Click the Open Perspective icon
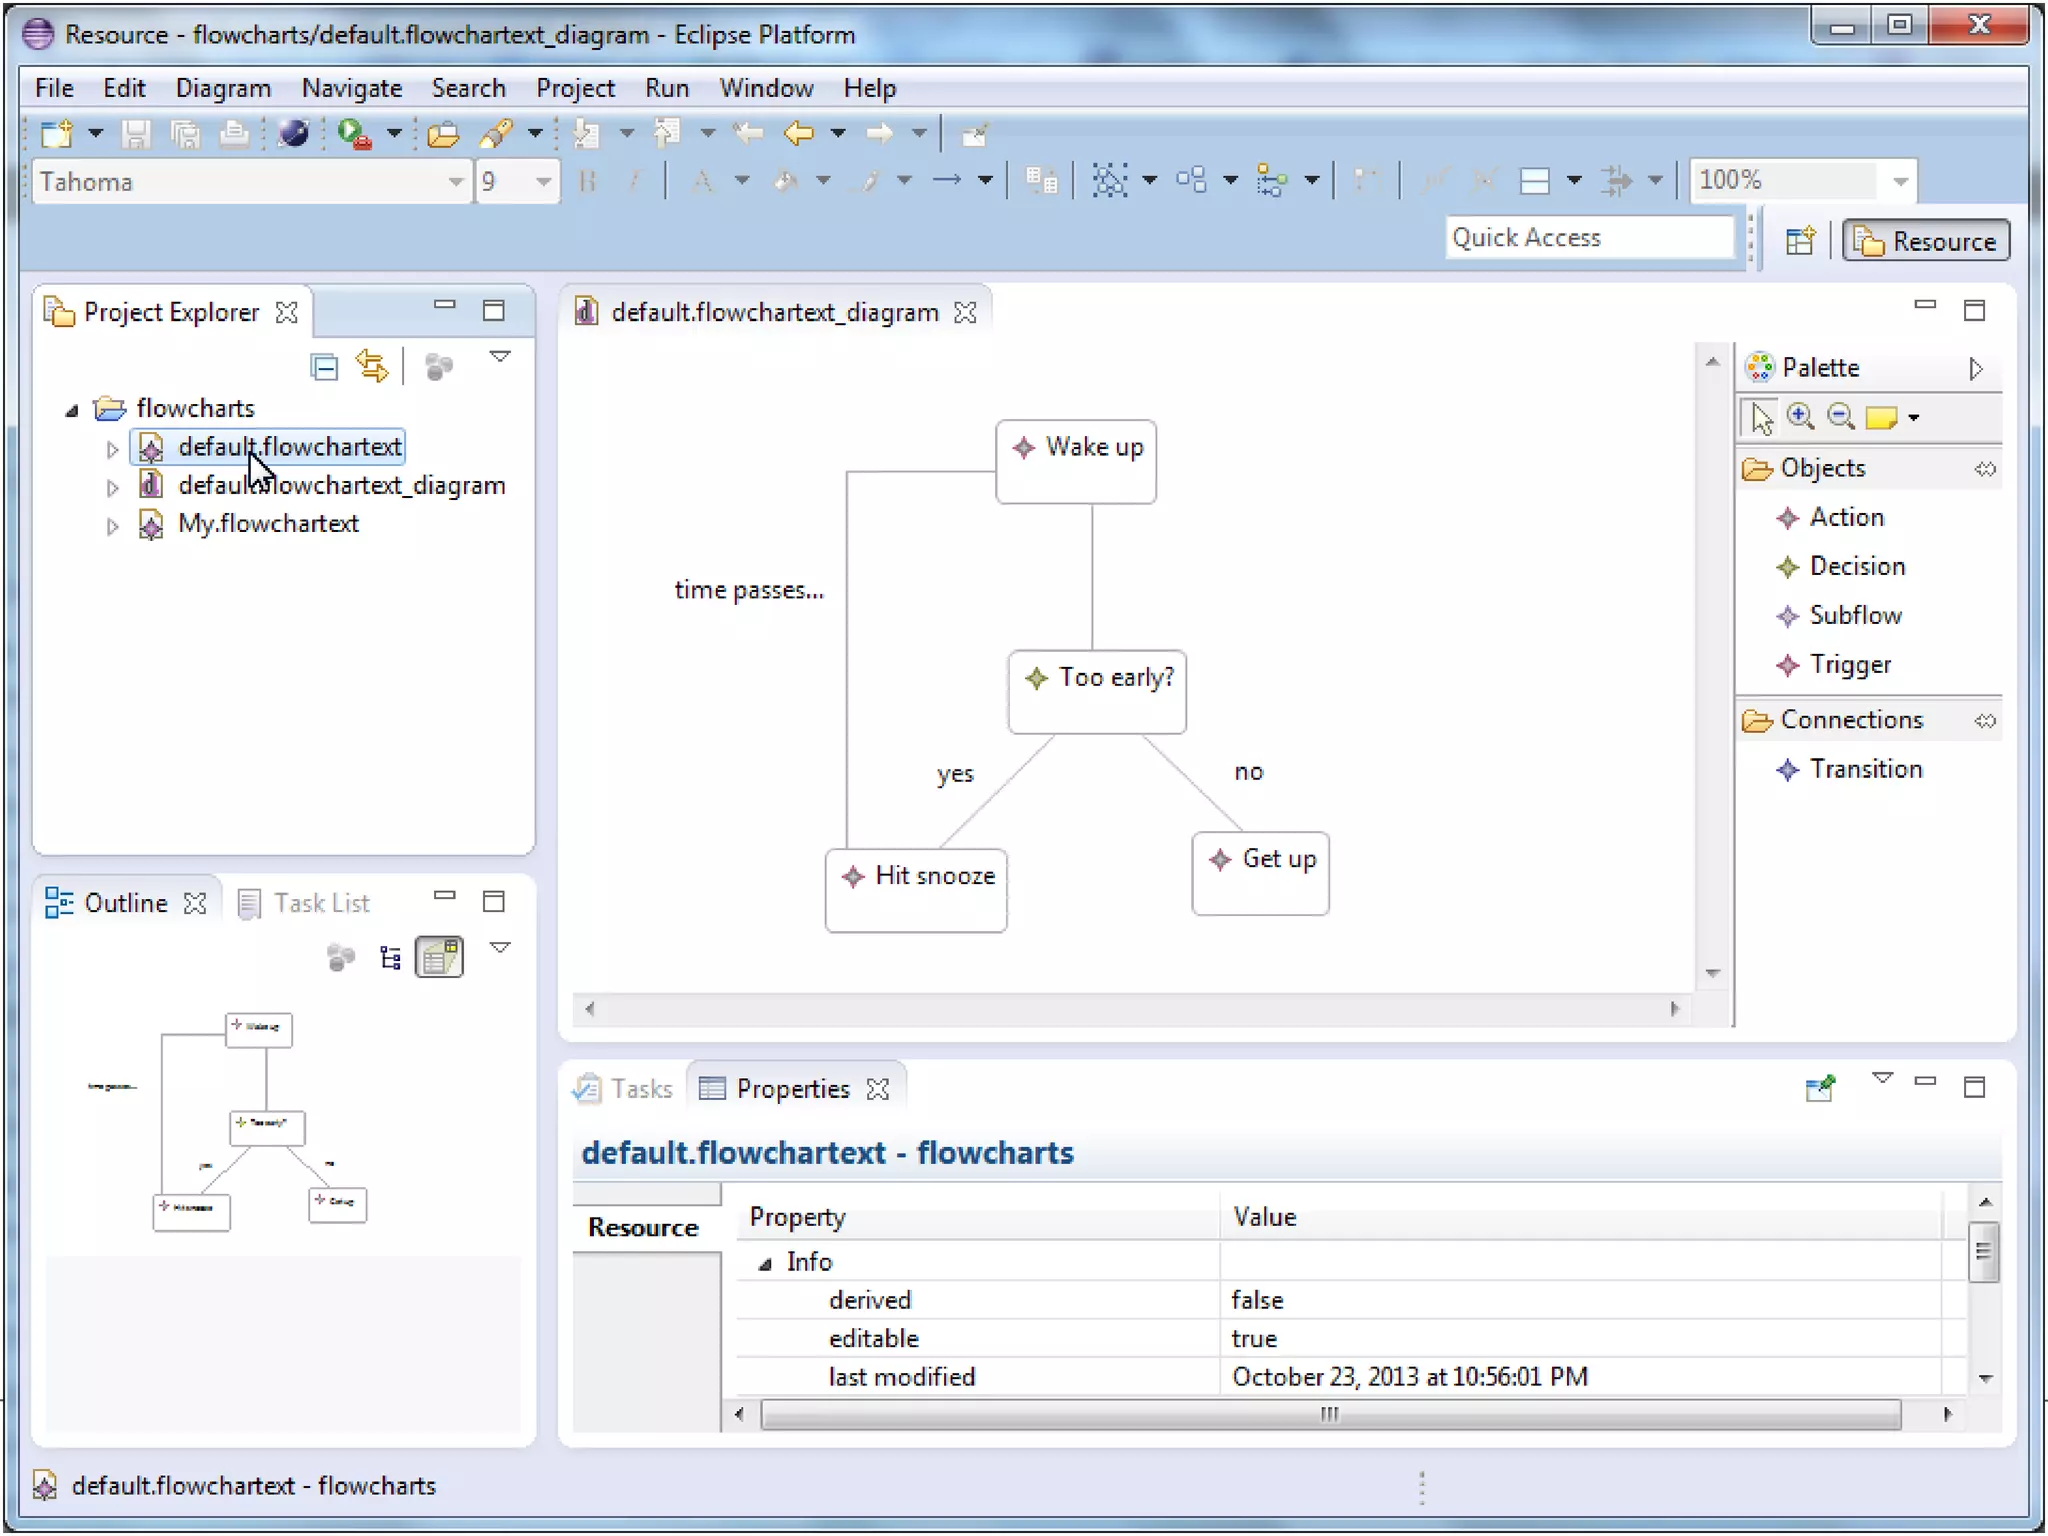The image size is (2048, 1536). pos(1800,241)
